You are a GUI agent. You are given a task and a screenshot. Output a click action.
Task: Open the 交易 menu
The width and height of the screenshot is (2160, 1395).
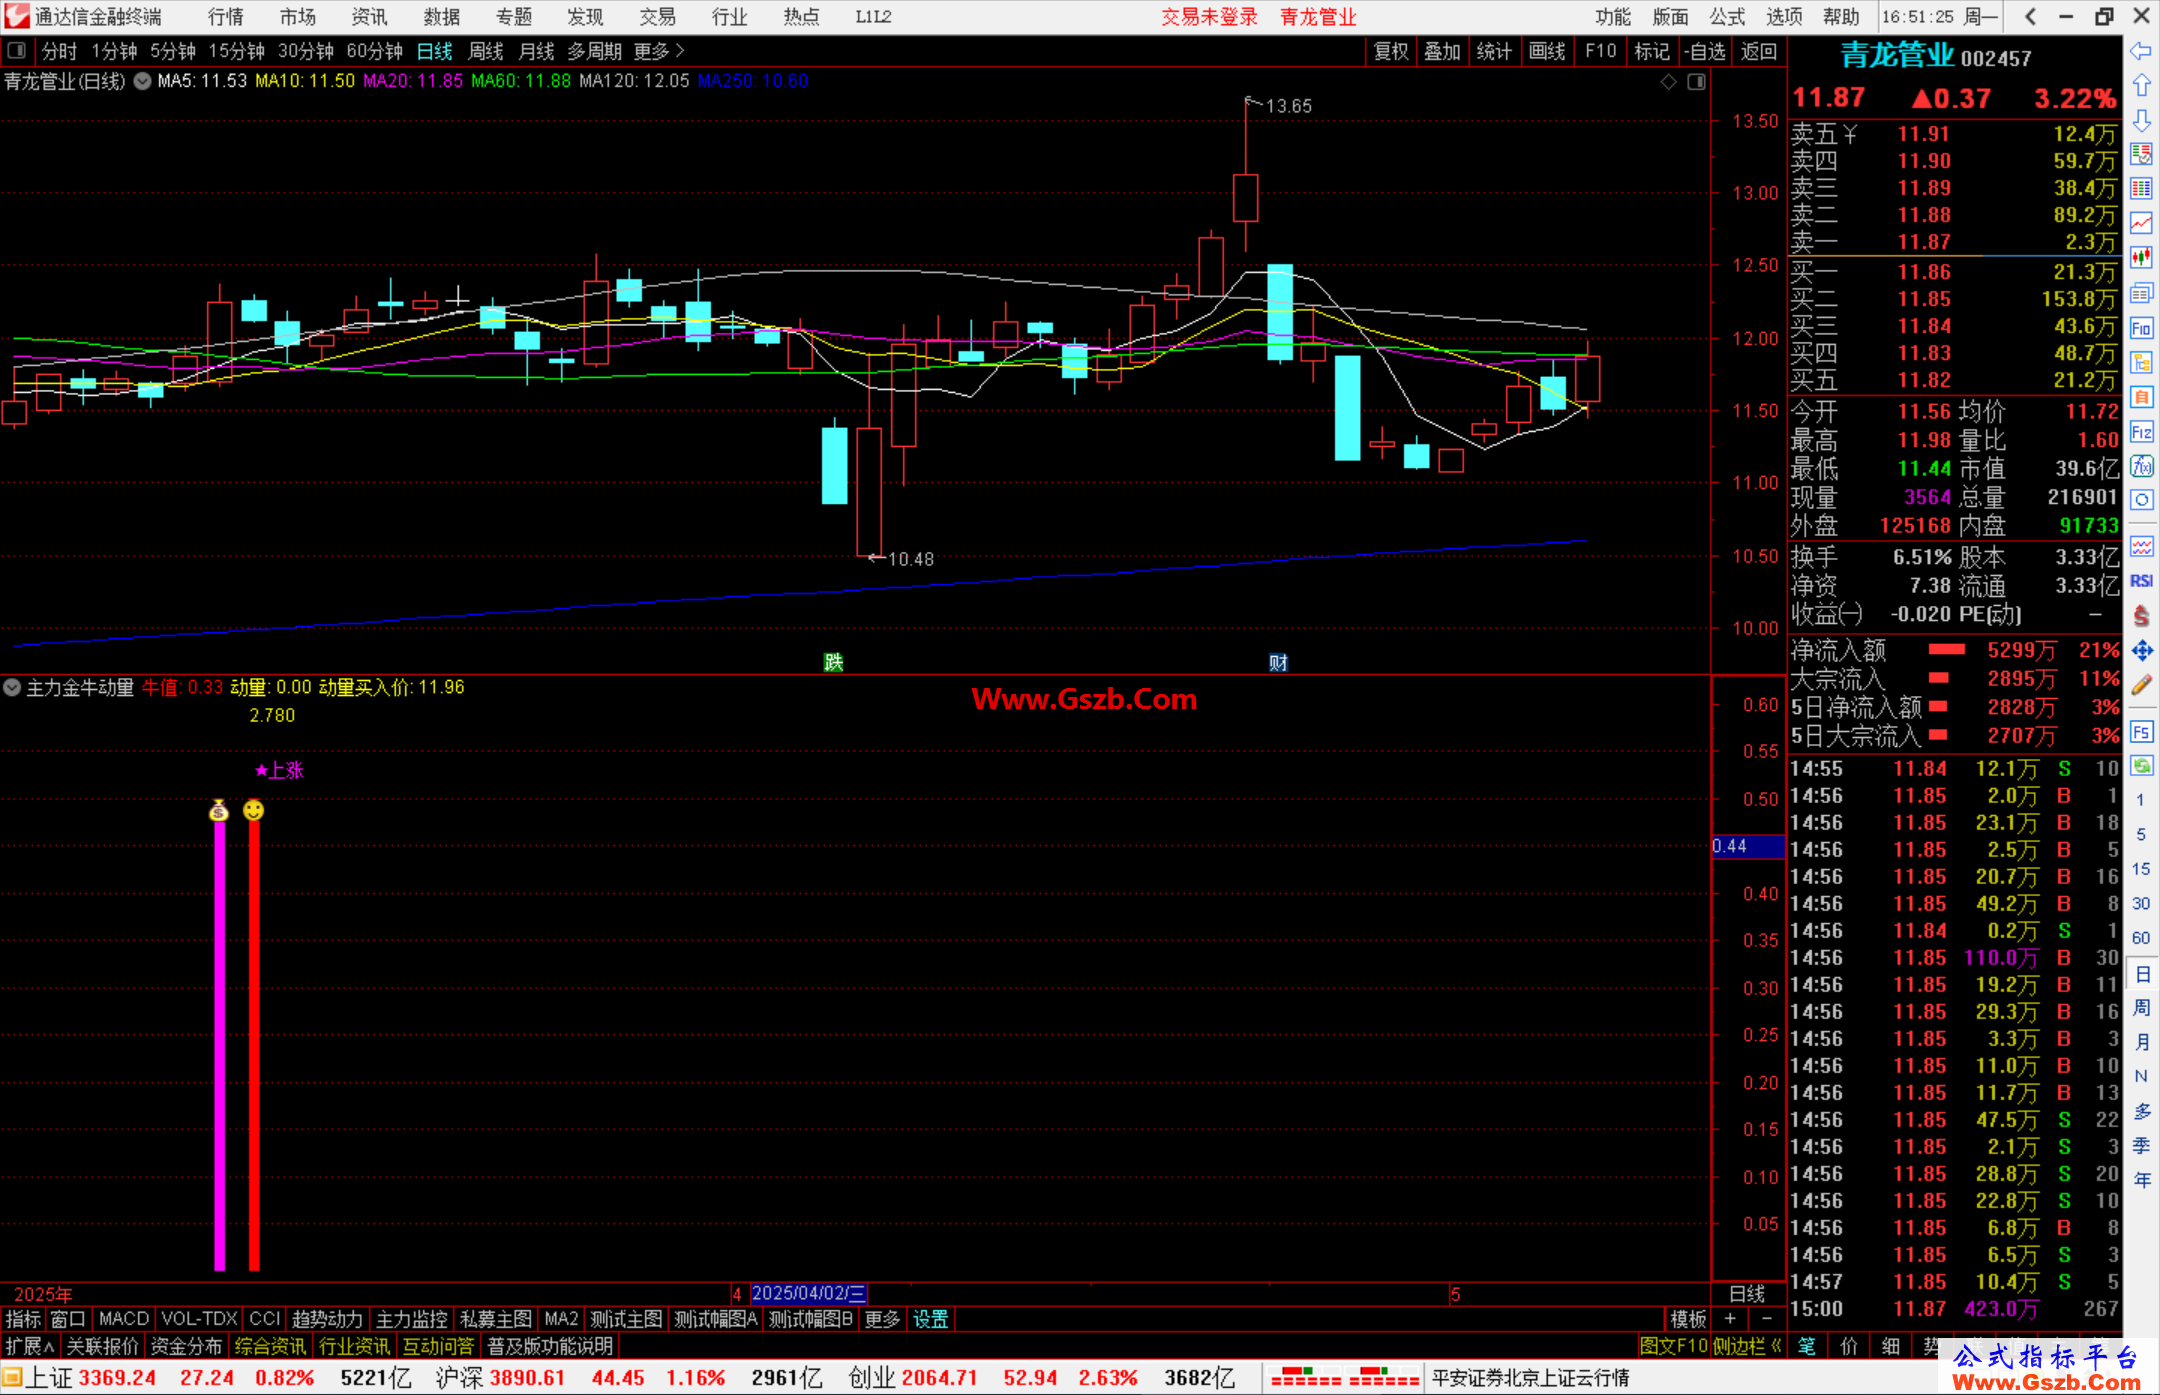(658, 17)
